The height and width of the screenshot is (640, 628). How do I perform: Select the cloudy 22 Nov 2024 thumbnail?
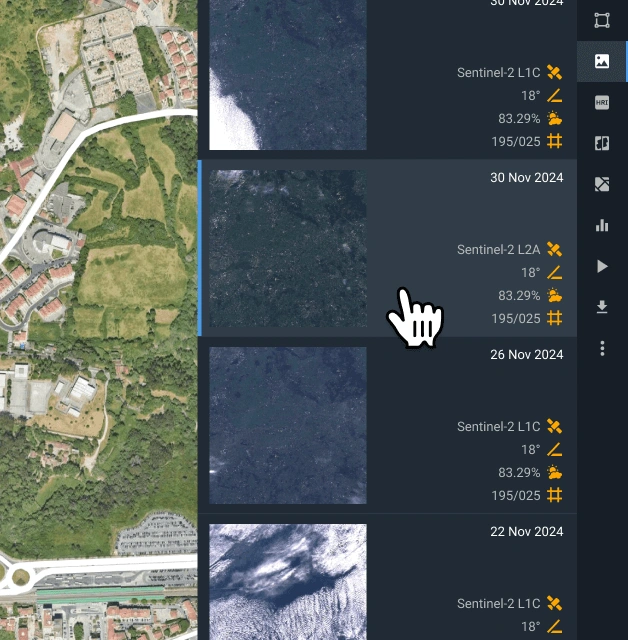point(288,582)
